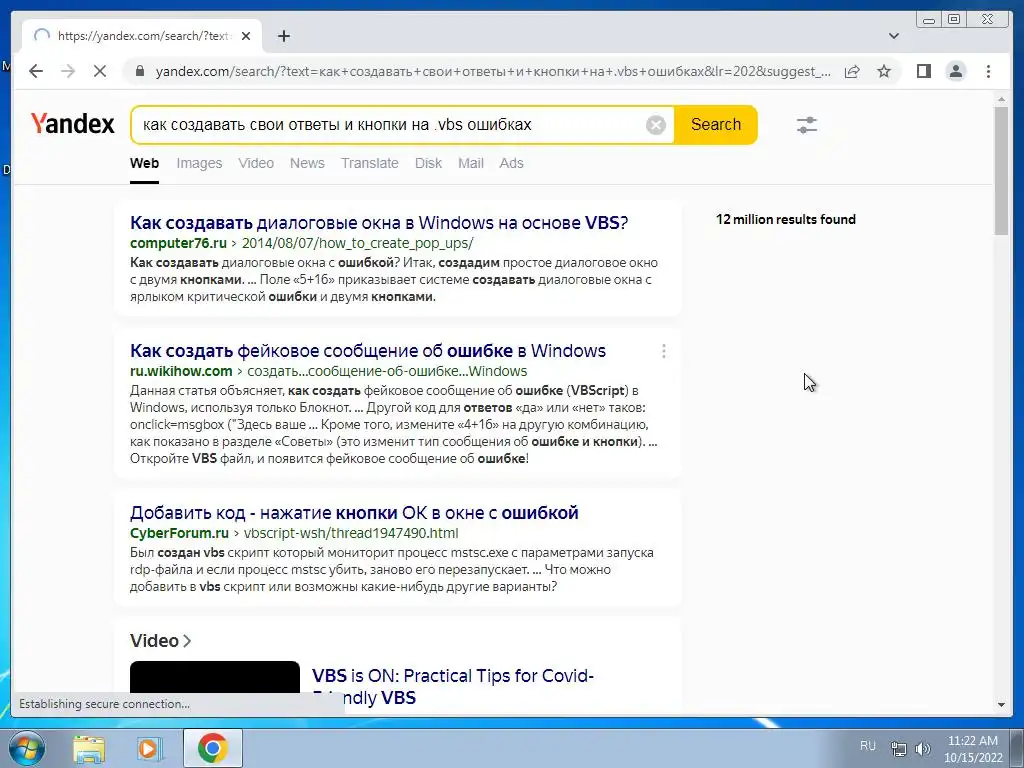Click the page vertical scrollbar thumb
Screen dimensions: 1024x768
click(1001, 170)
